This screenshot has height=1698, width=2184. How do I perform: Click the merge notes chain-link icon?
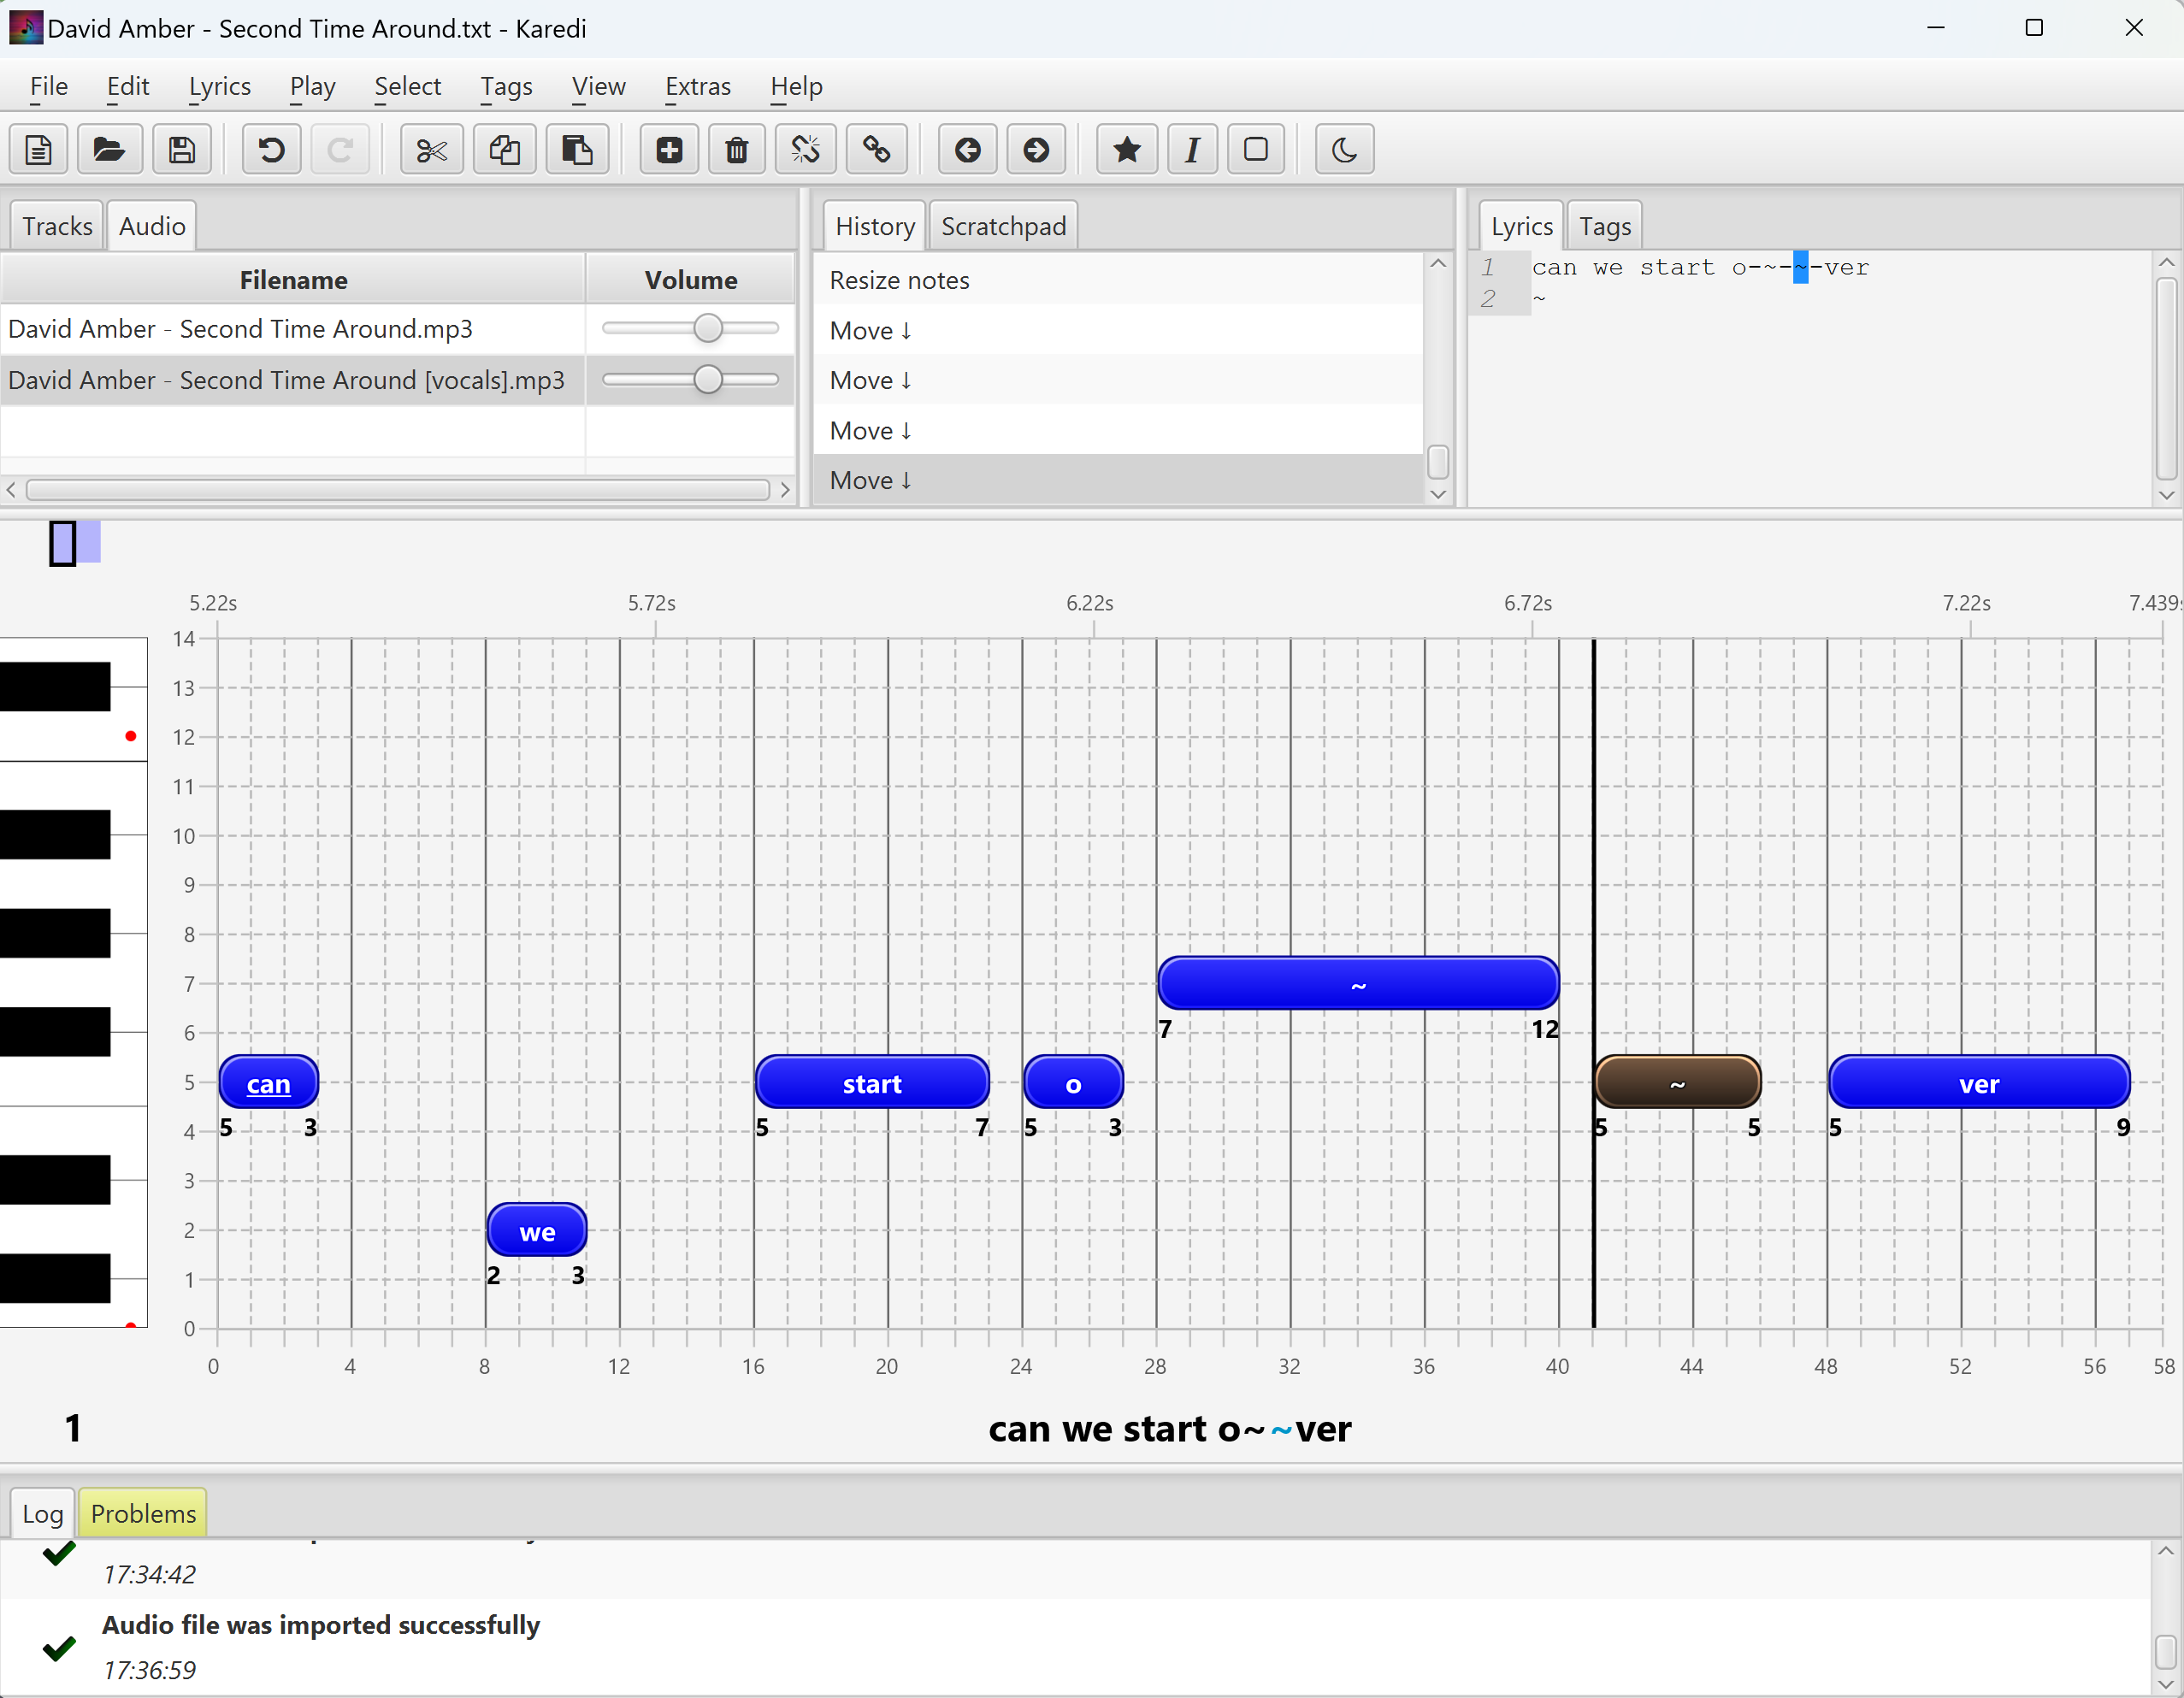click(877, 150)
